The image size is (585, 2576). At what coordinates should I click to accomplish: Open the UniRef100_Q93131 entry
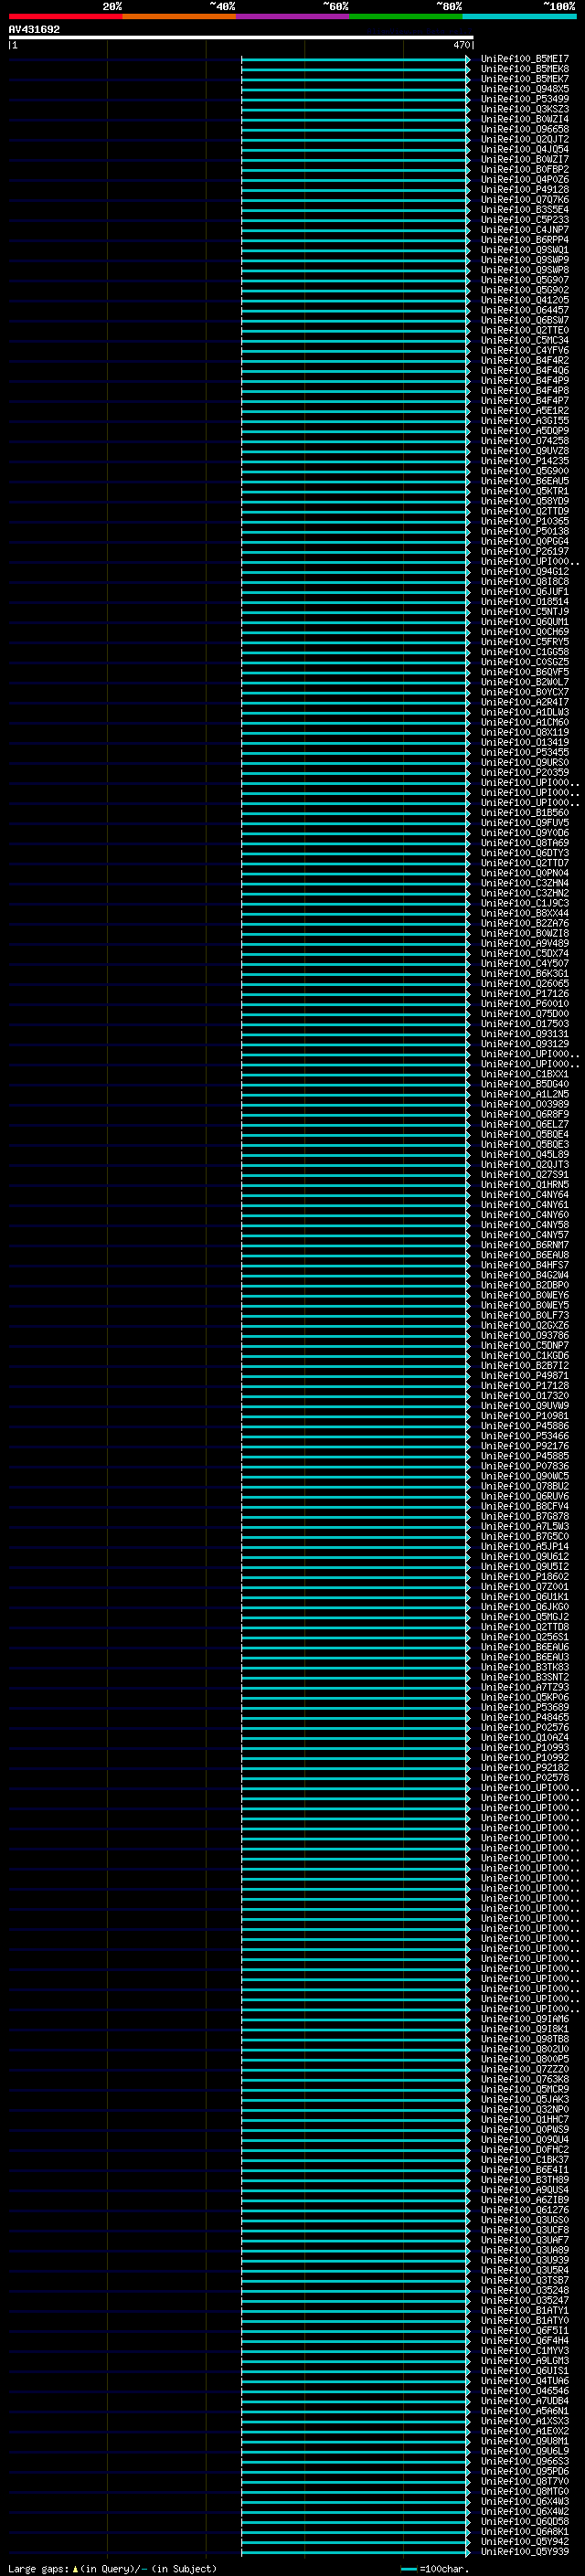[x=524, y=1034]
